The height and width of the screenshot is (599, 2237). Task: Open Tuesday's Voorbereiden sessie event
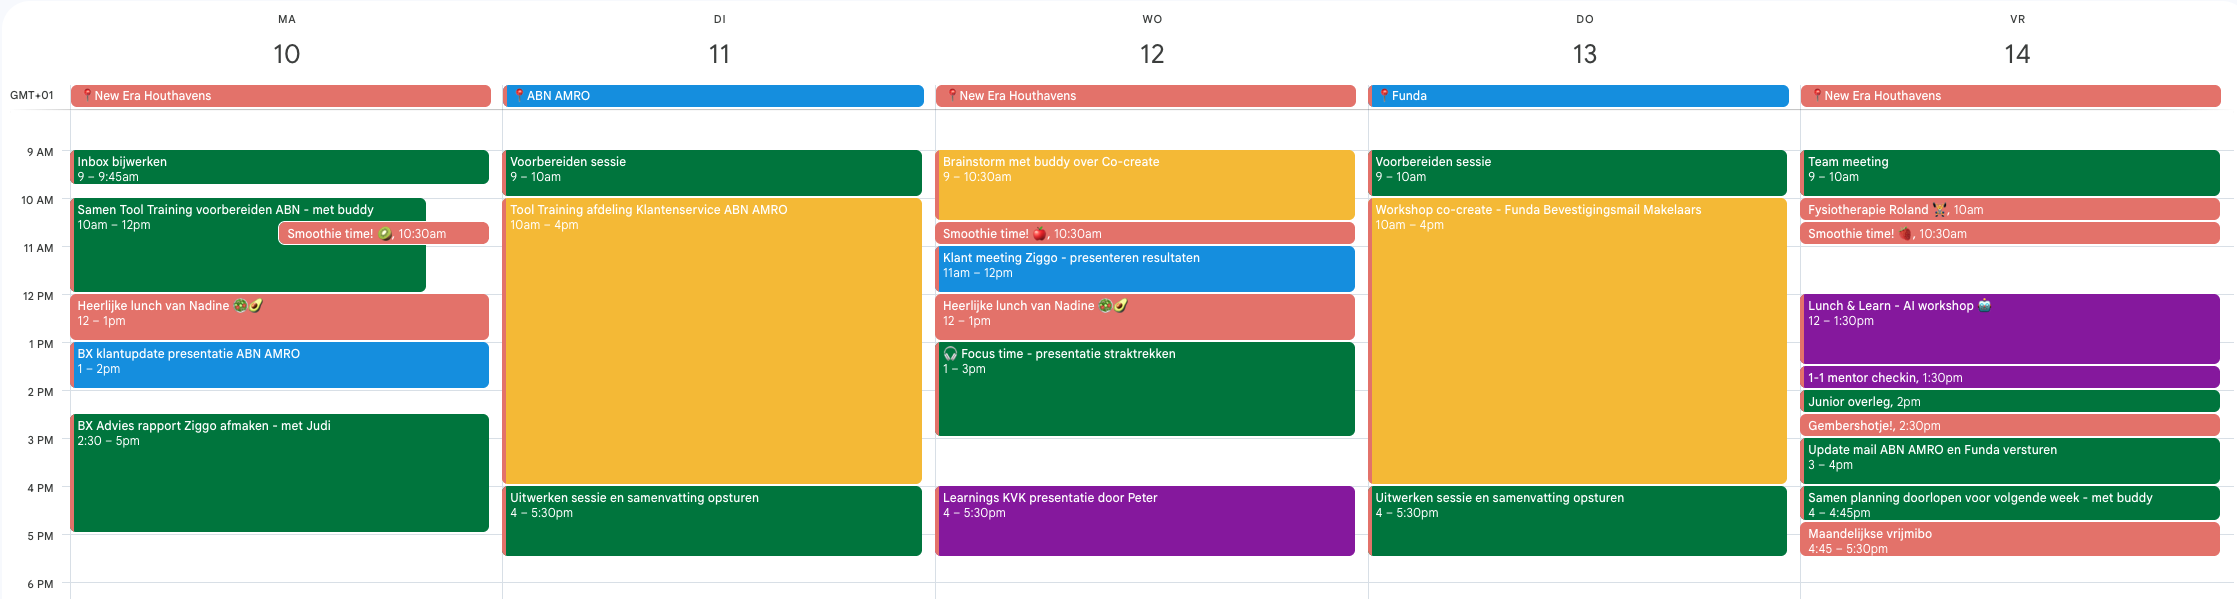coord(712,173)
